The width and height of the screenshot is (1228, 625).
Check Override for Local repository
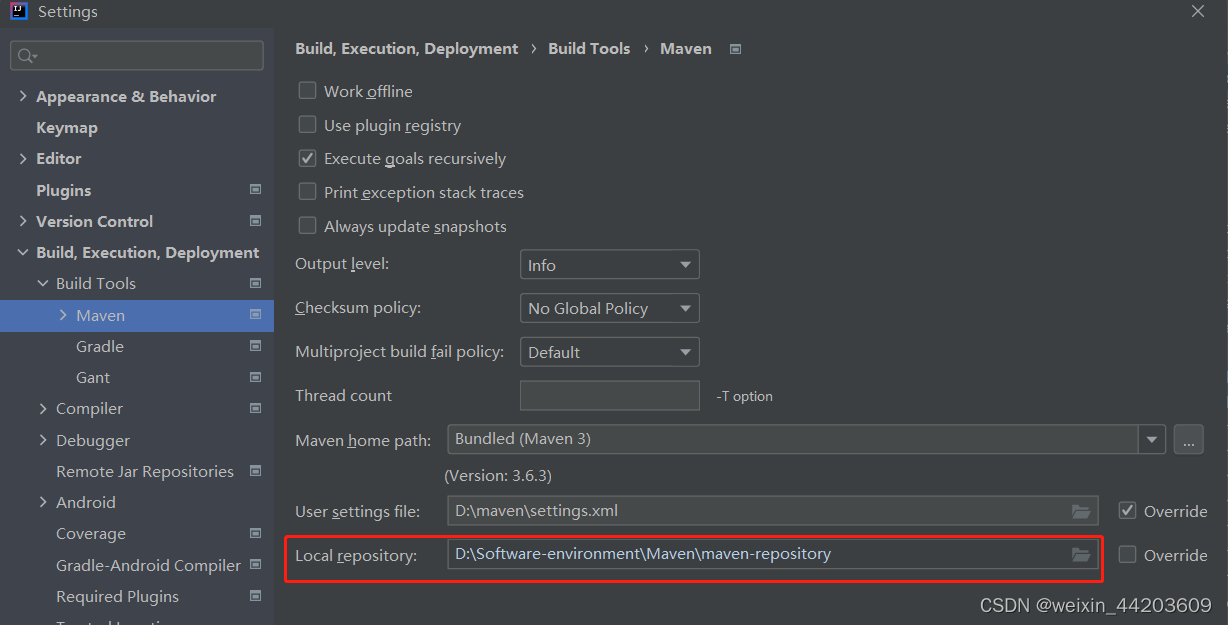[1127, 554]
